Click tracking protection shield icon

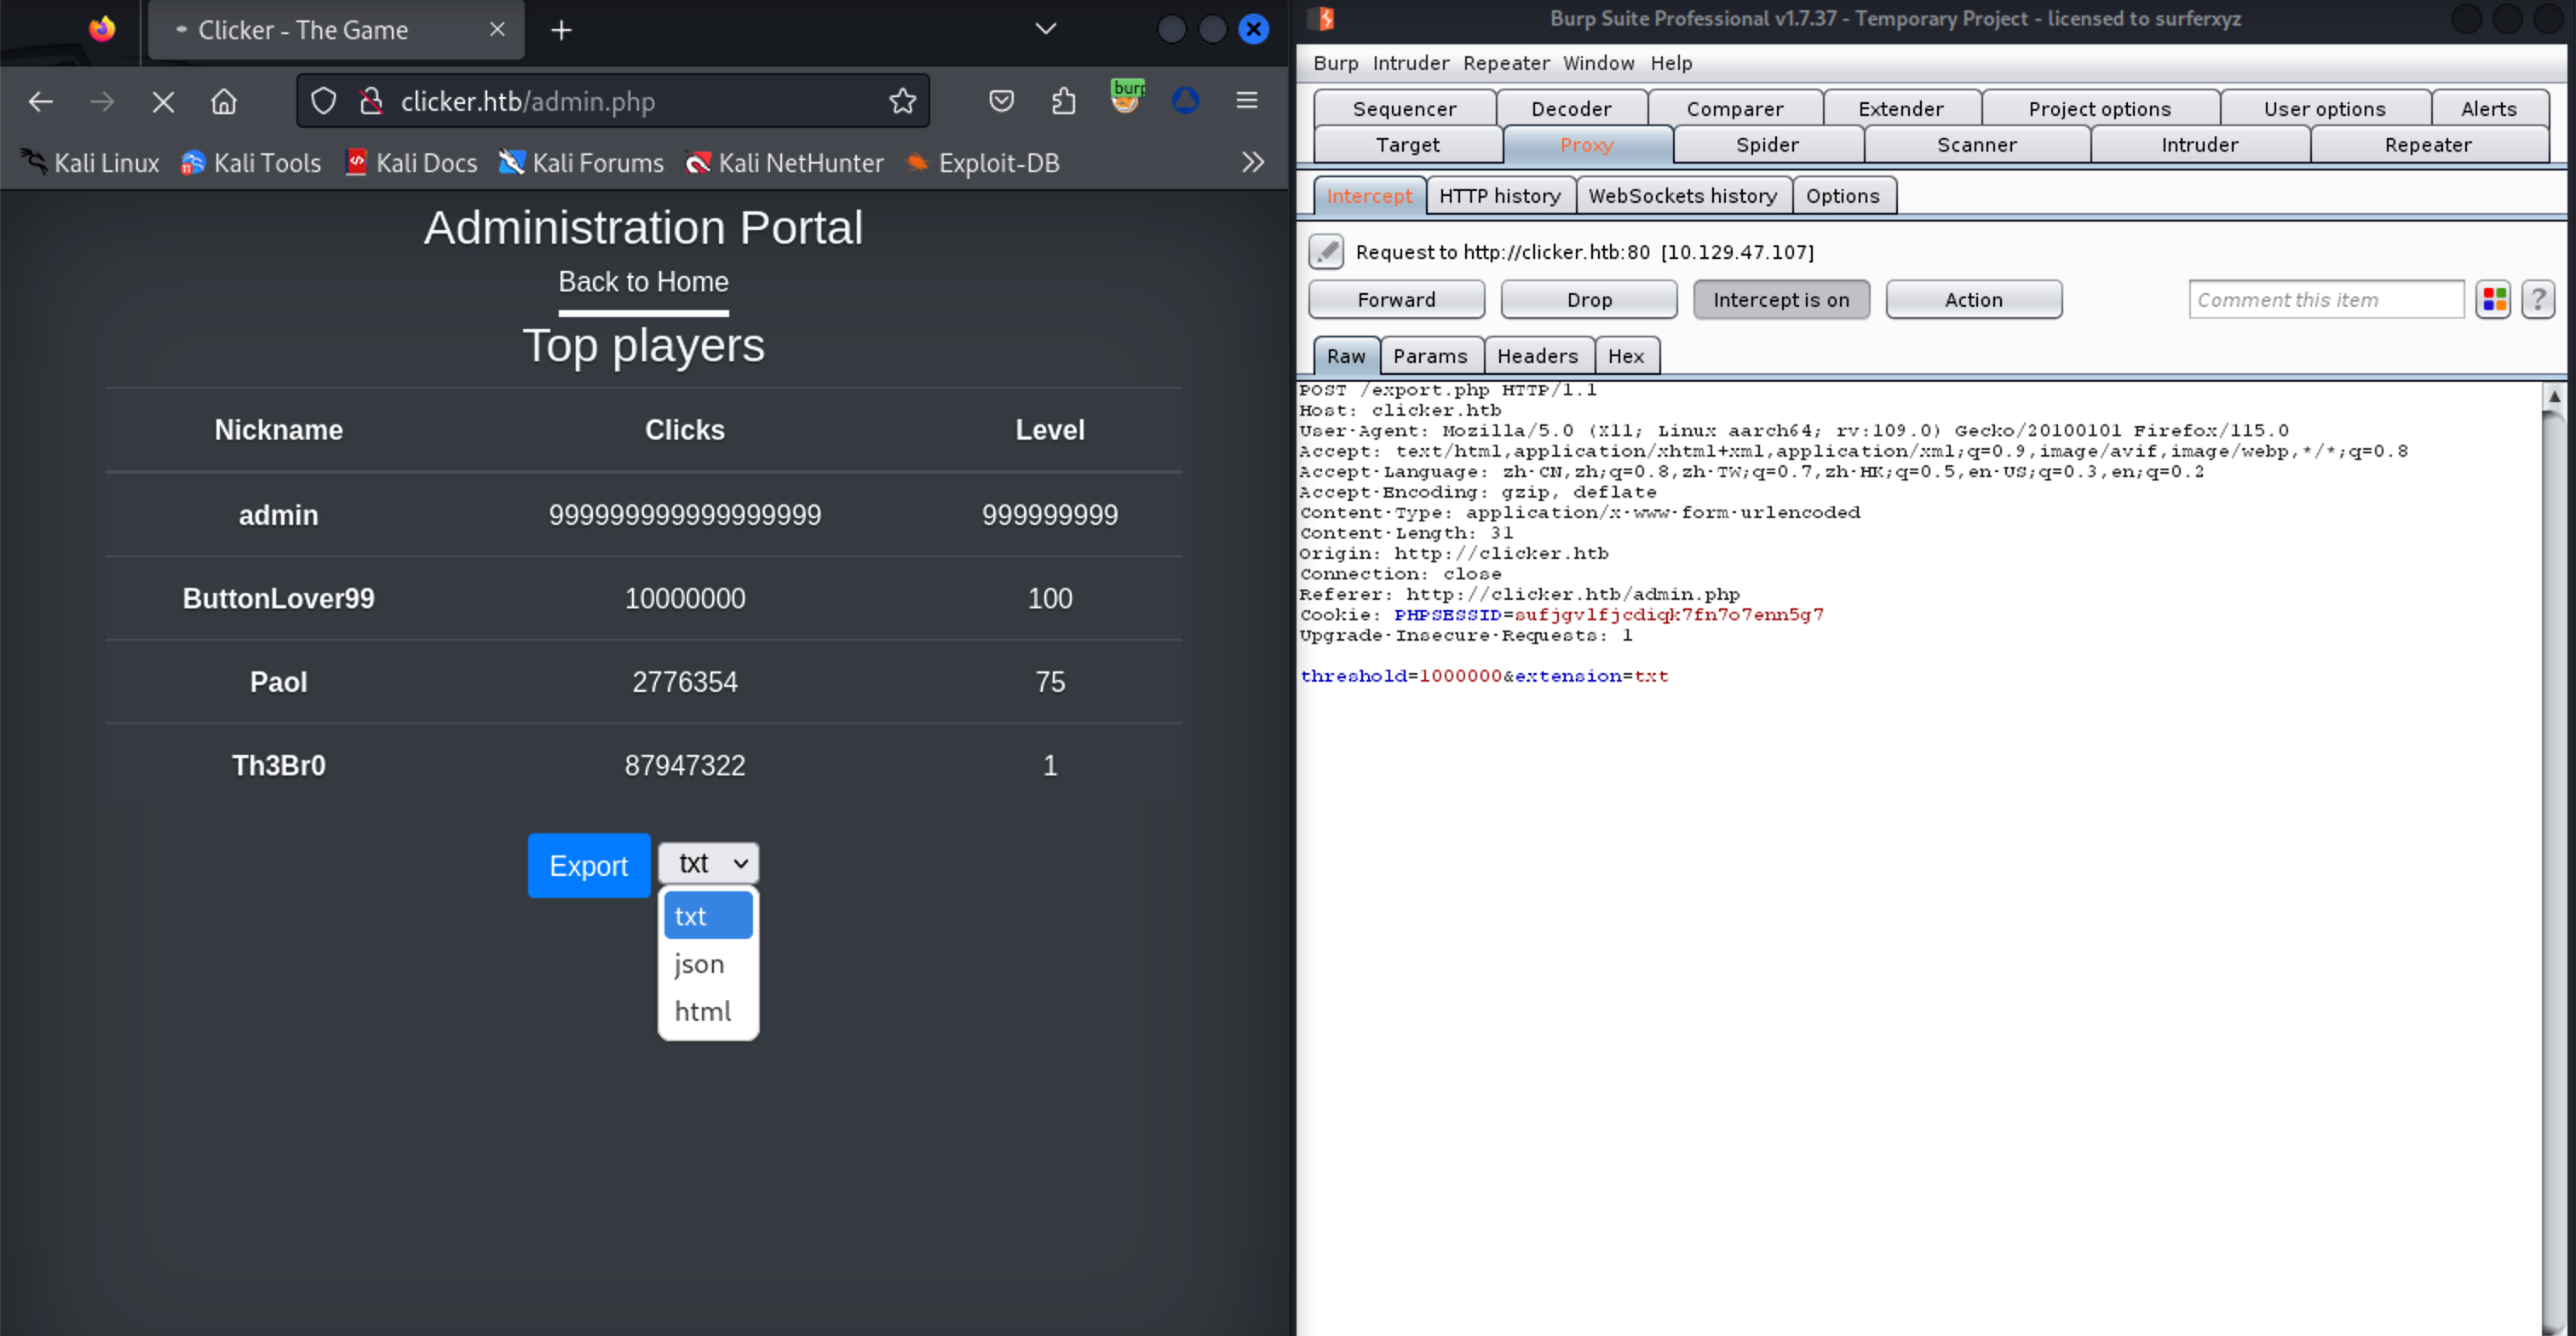pyautogui.click(x=323, y=101)
